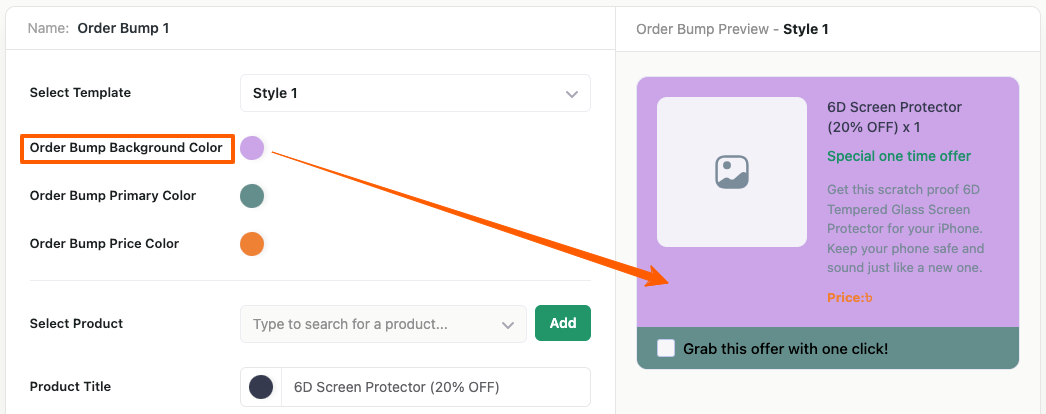
Task: Click the 'Order Bump Primary Color' label
Action: 113,196
